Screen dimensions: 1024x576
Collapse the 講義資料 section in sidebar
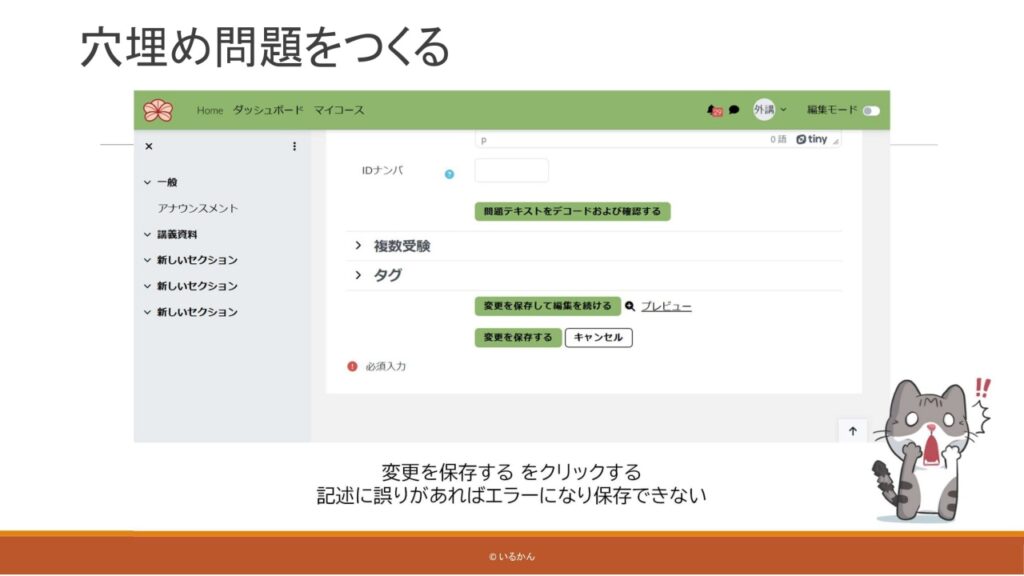[x=148, y=234]
